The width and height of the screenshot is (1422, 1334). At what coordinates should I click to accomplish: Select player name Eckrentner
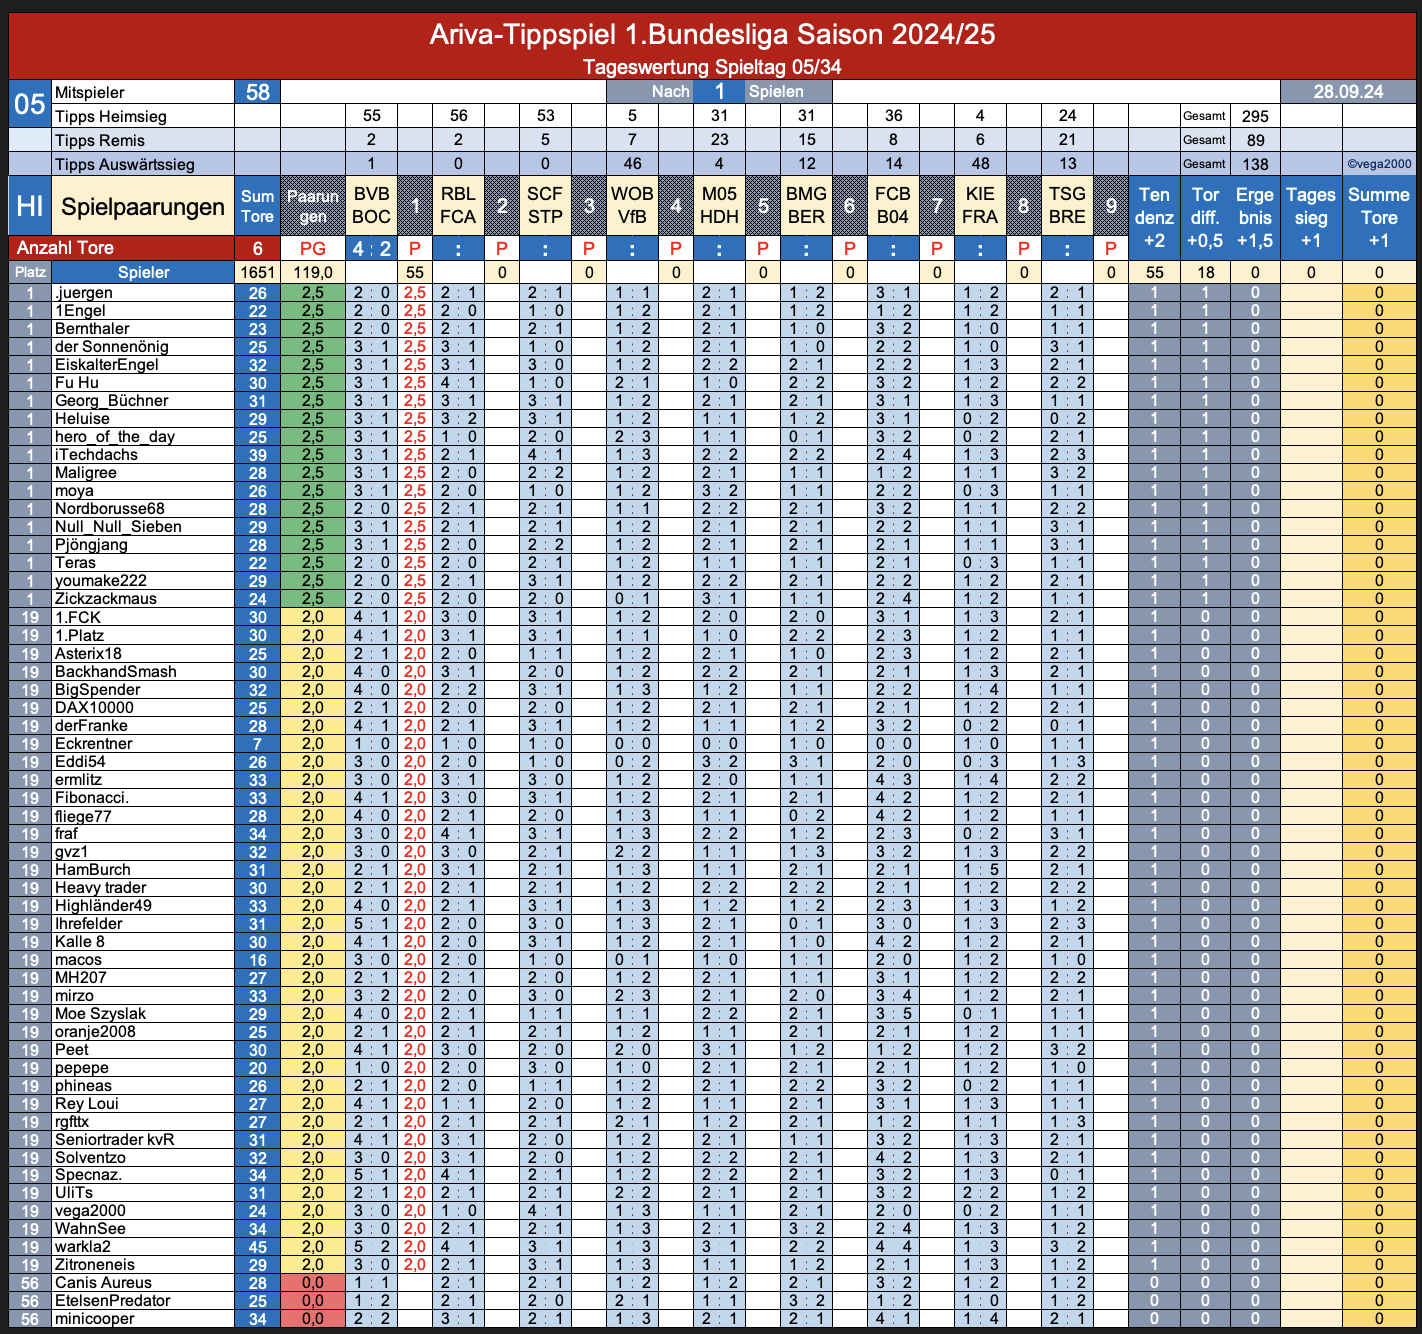tap(93, 744)
